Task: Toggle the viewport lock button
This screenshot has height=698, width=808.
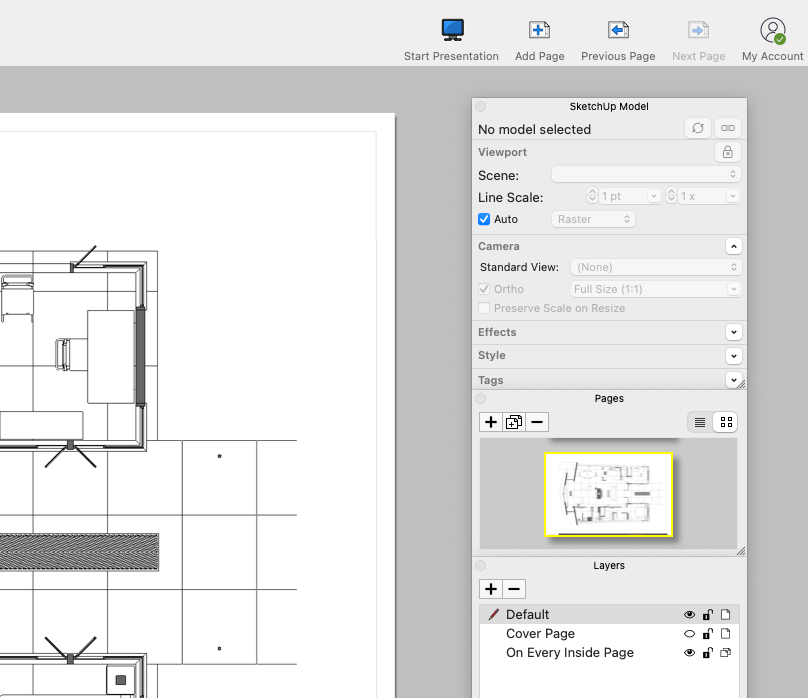Action: coord(727,152)
